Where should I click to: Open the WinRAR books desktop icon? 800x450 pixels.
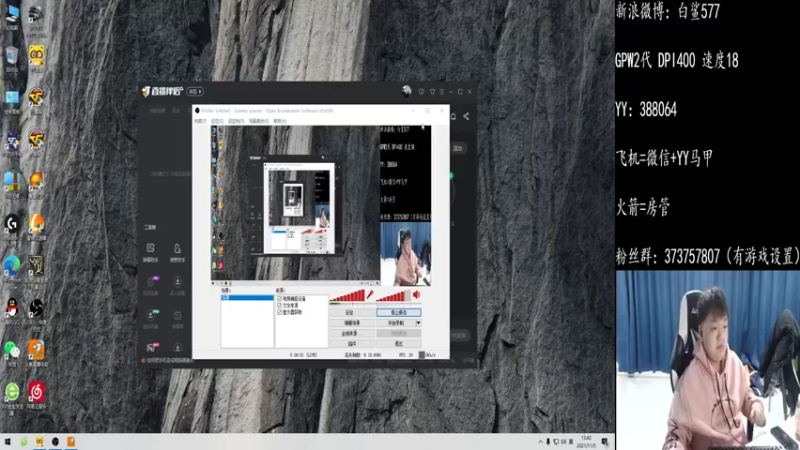(12, 184)
